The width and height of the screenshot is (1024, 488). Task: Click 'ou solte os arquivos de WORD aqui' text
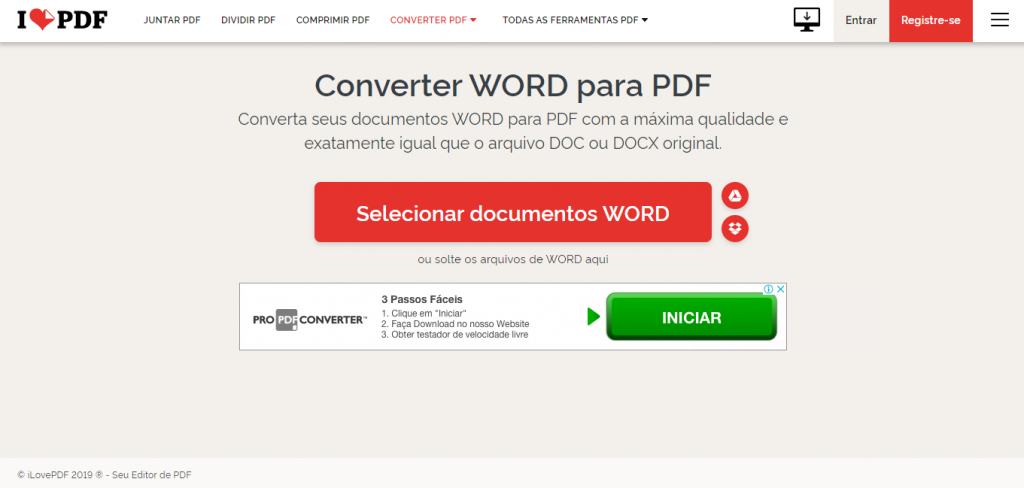(513, 259)
